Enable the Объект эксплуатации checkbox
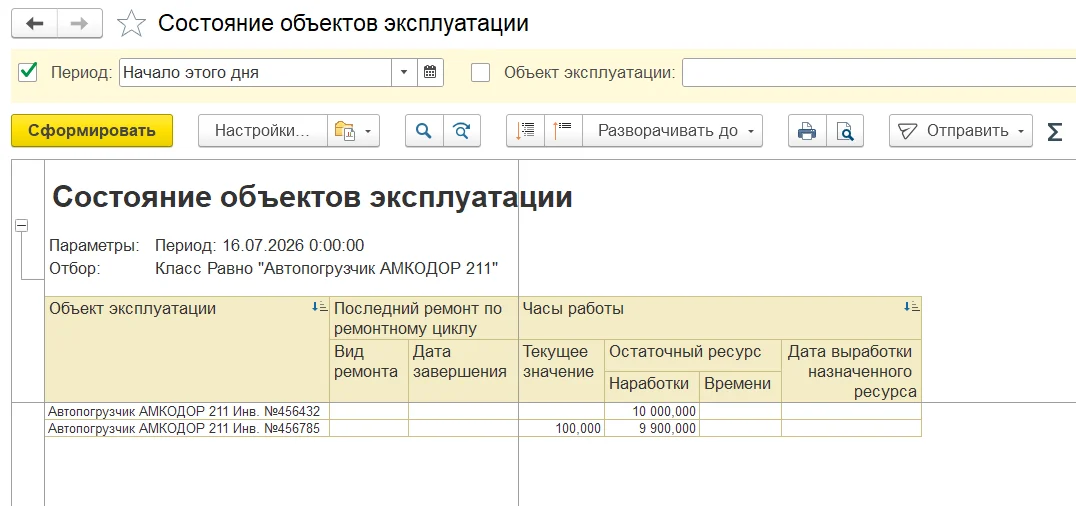The image size is (1076, 506). (480, 72)
